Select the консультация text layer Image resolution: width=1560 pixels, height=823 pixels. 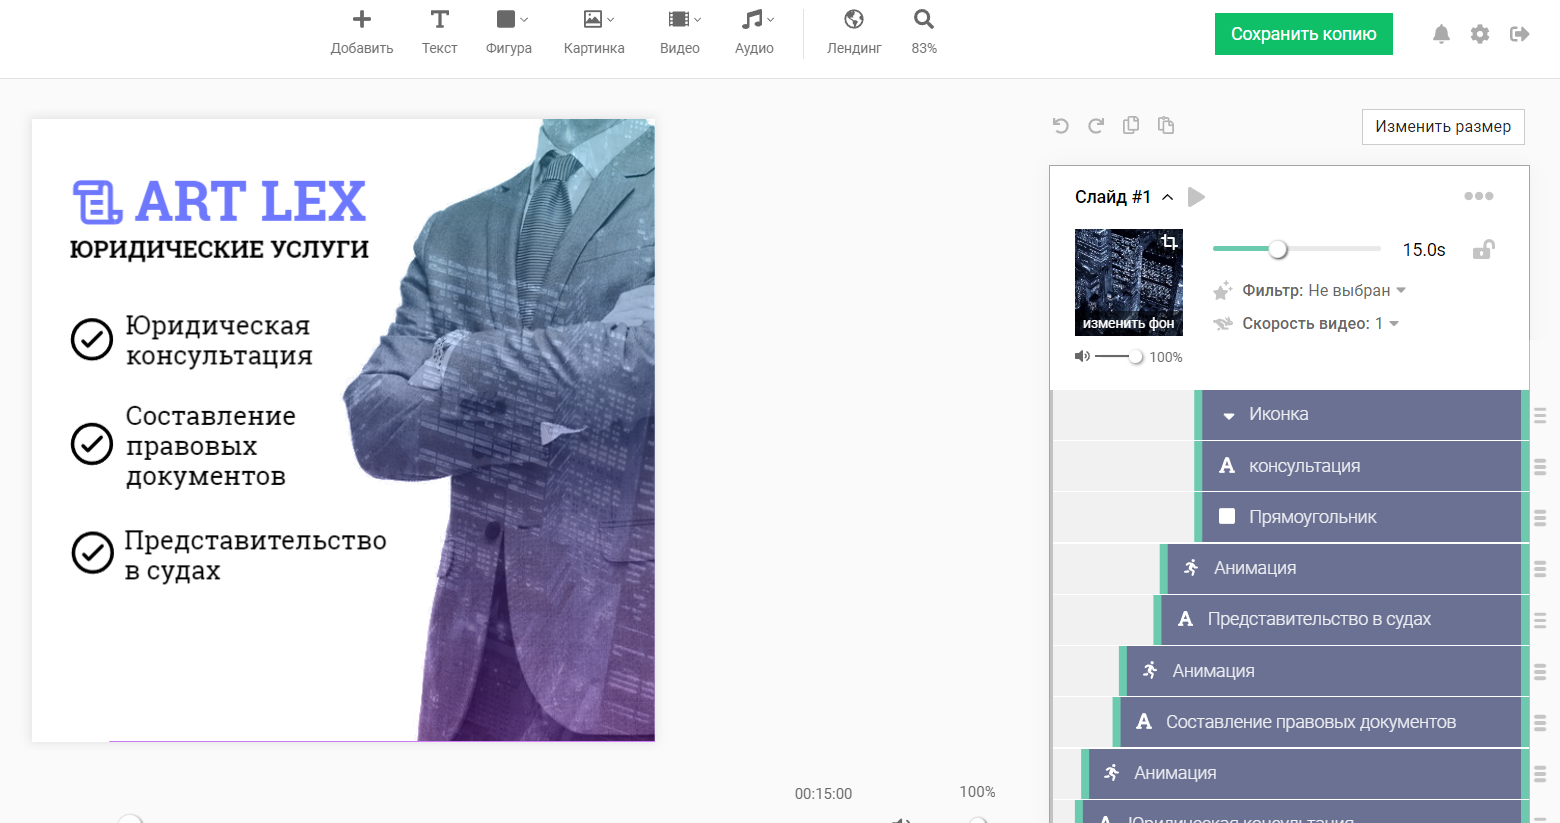(x=1361, y=466)
